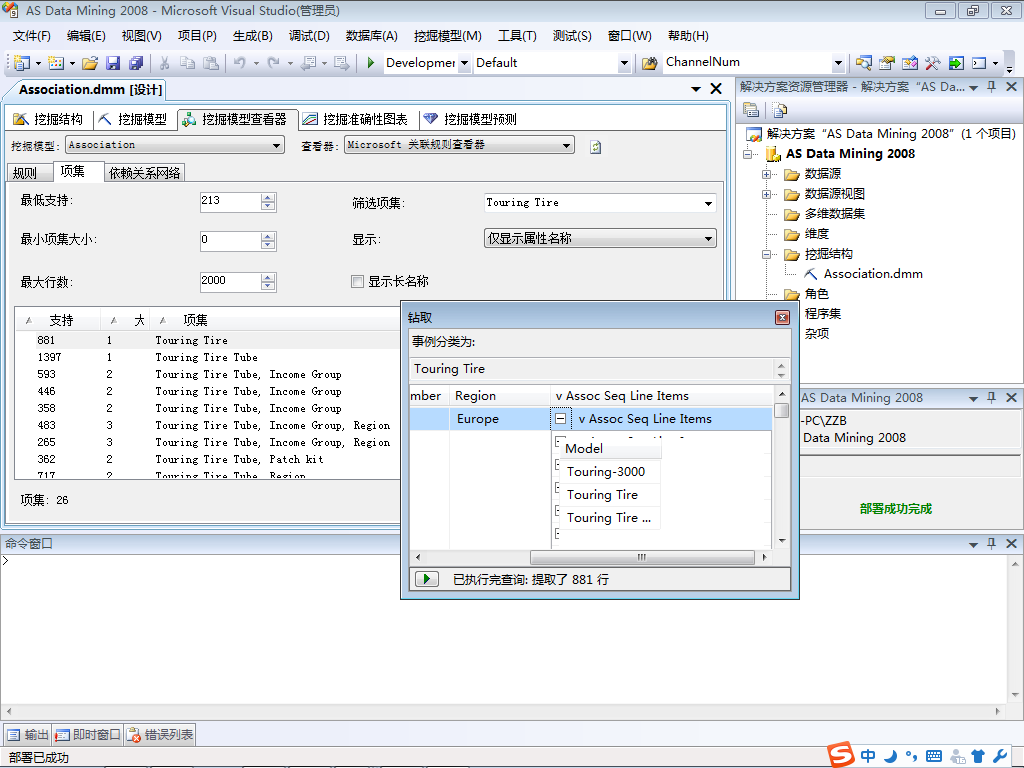Click the Save All toolbar icon
1024x768 pixels.
136,63
